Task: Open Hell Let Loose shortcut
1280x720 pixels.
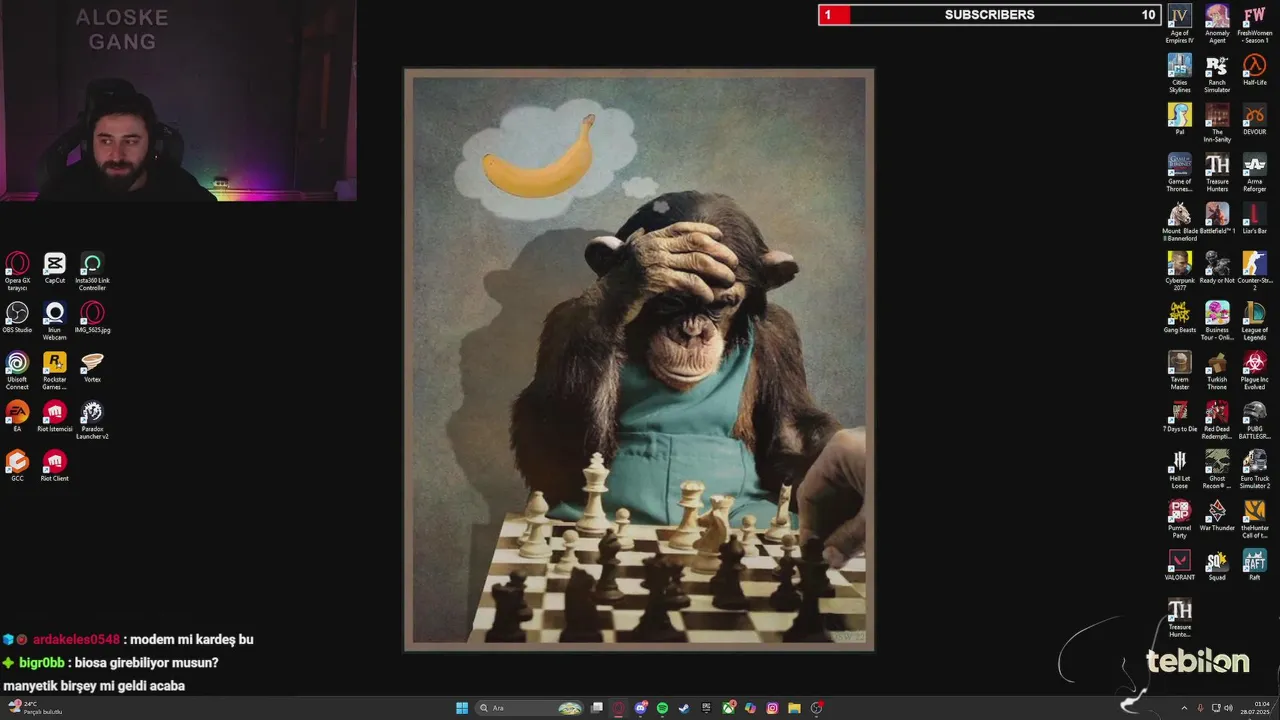Action: coord(1180,469)
